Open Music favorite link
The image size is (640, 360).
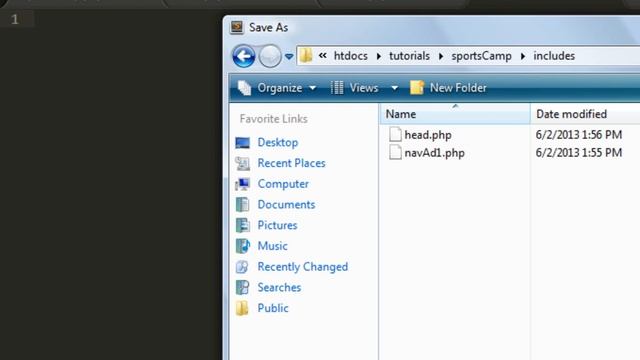pyautogui.click(x=272, y=246)
